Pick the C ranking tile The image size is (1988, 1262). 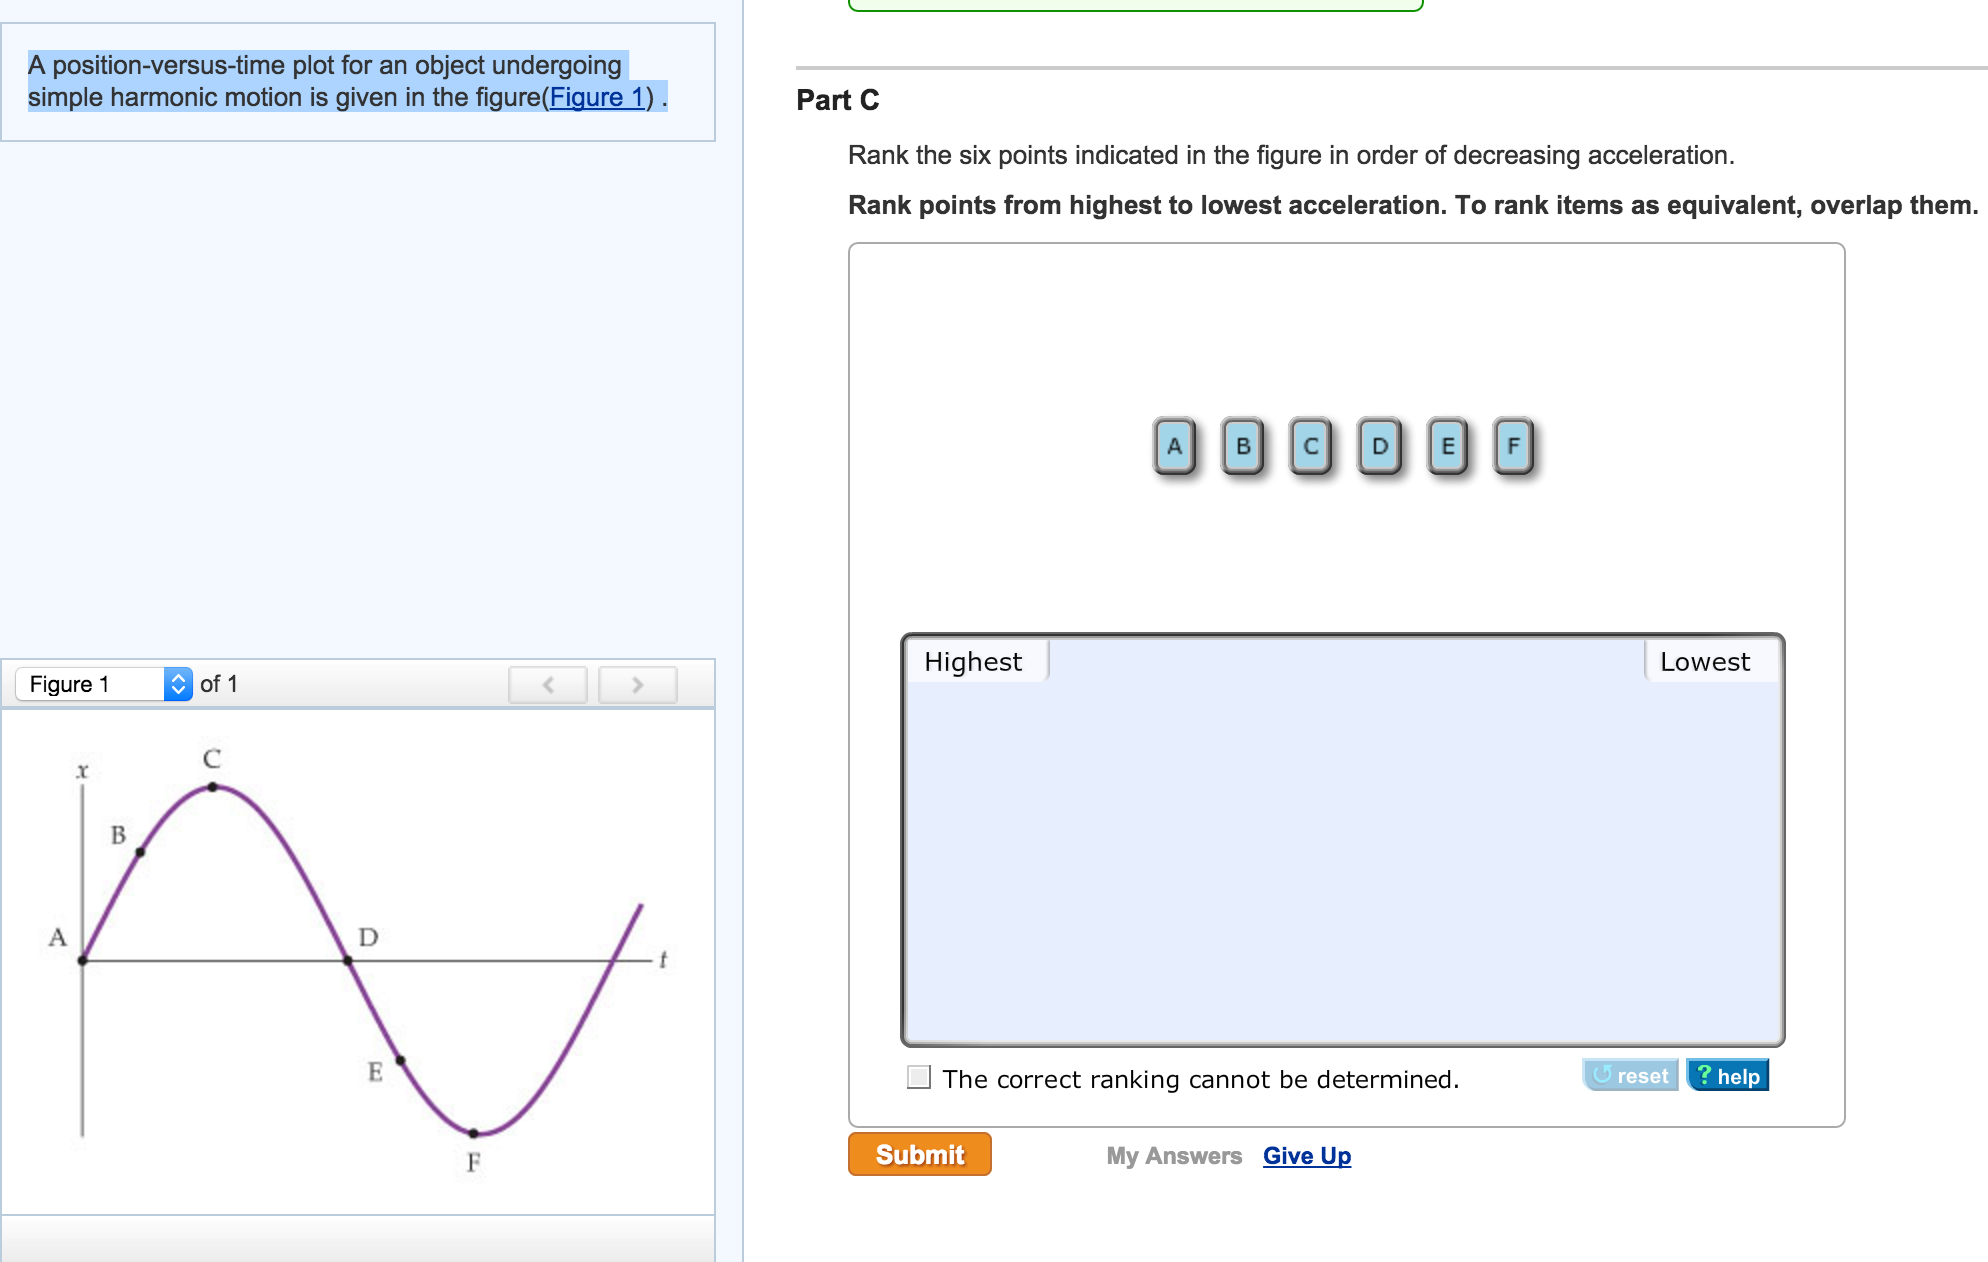click(1310, 446)
